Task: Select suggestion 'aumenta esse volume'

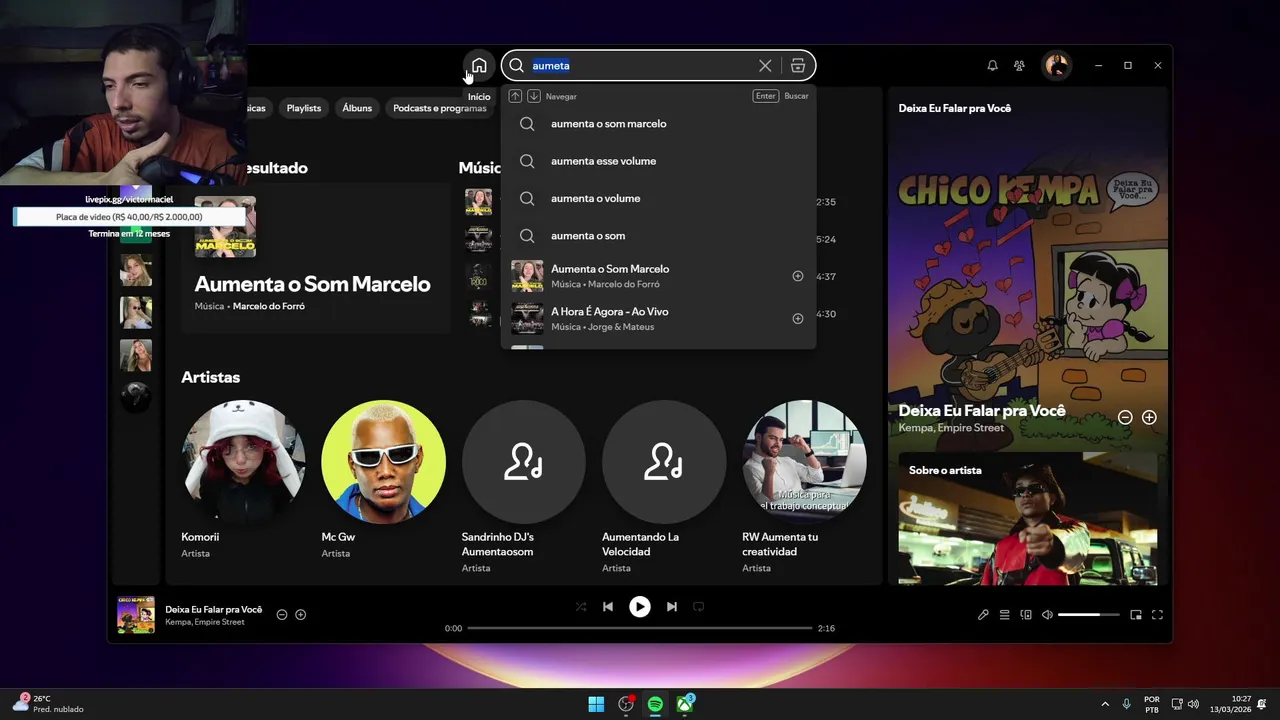Action: 658,161
